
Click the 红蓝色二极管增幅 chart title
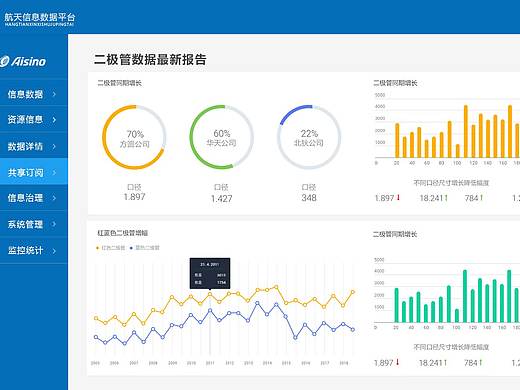pos(123,233)
